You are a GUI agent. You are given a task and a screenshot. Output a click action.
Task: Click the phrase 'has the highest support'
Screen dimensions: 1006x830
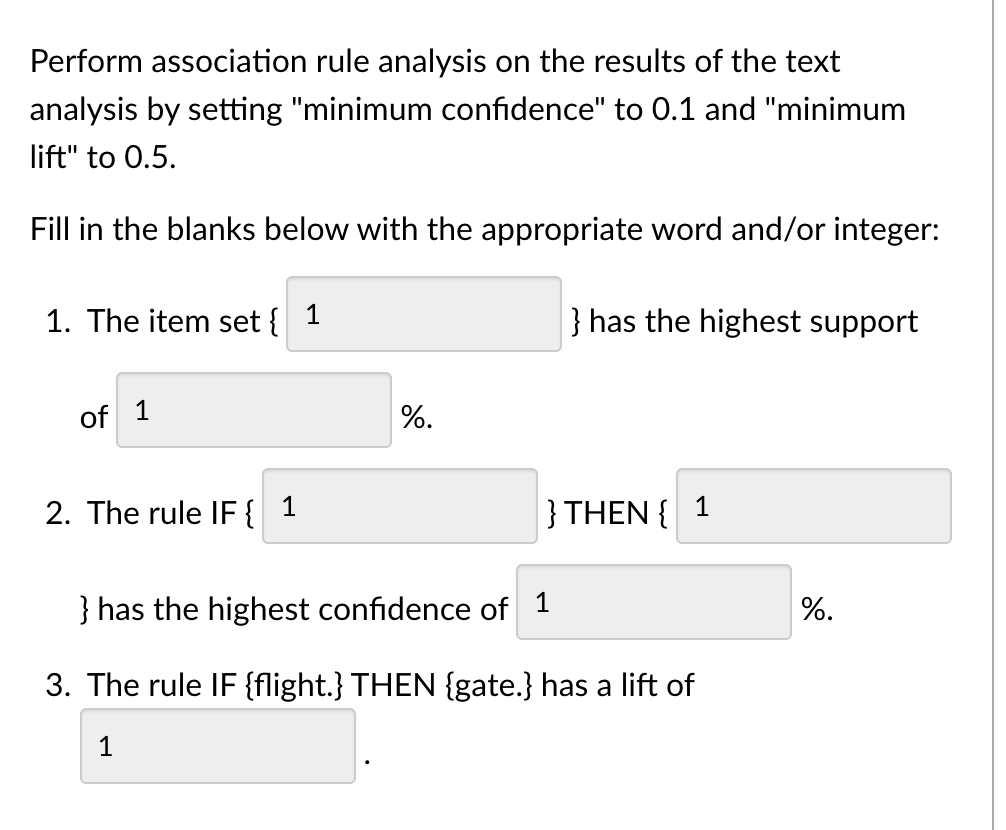point(748,321)
